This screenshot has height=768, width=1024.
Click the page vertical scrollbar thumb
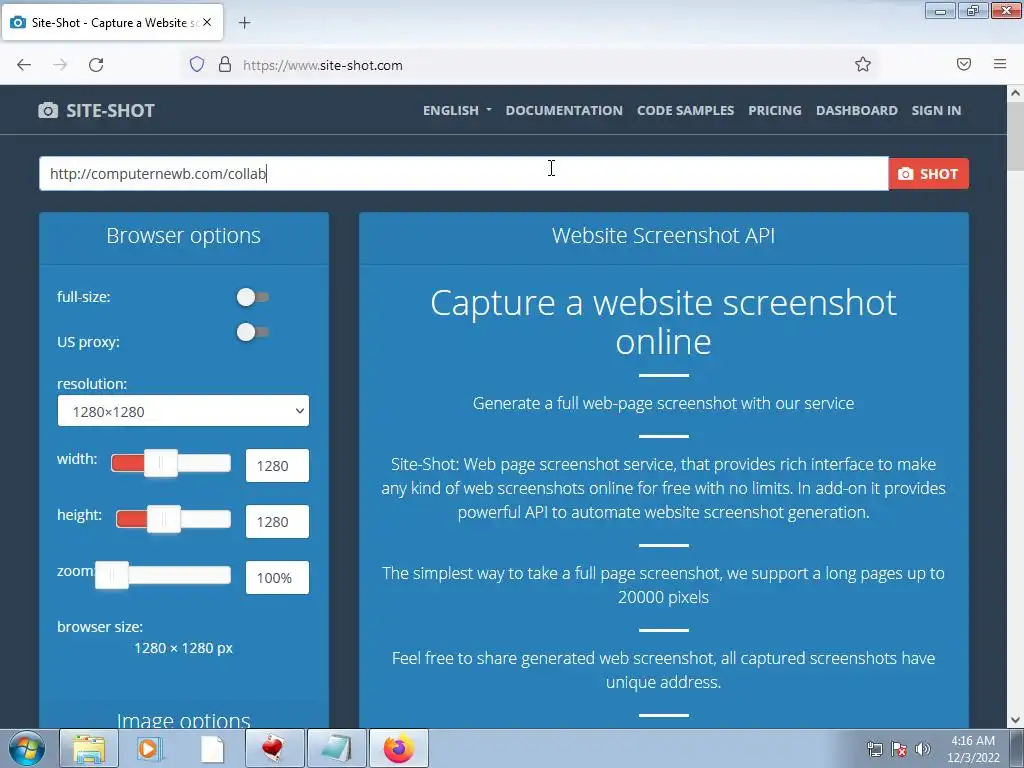1016,137
